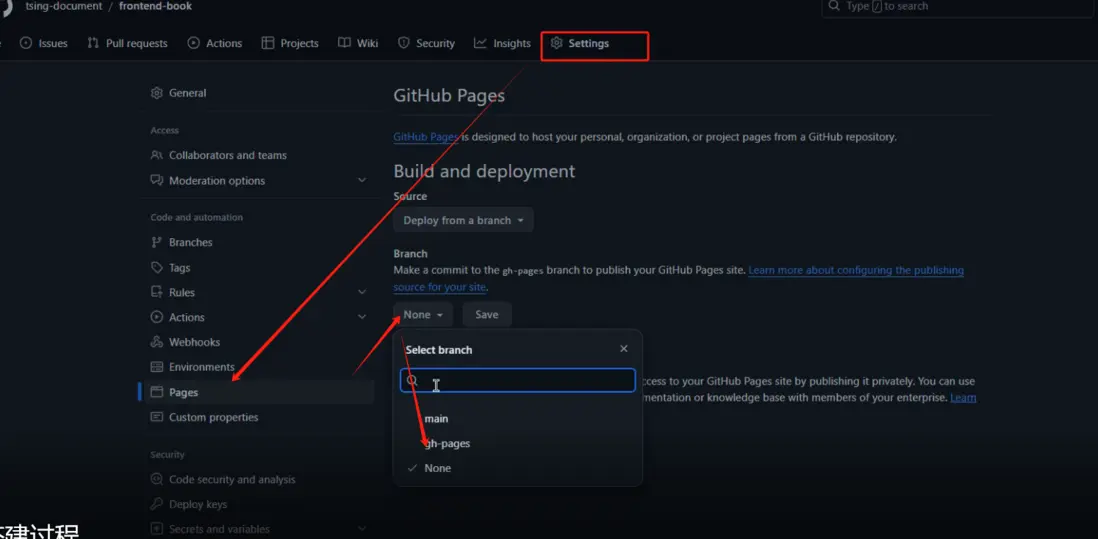This screenshot has height=539, width=1098.
Task: Expand the sidebar Actions chevron
Action: click(362, 317)
